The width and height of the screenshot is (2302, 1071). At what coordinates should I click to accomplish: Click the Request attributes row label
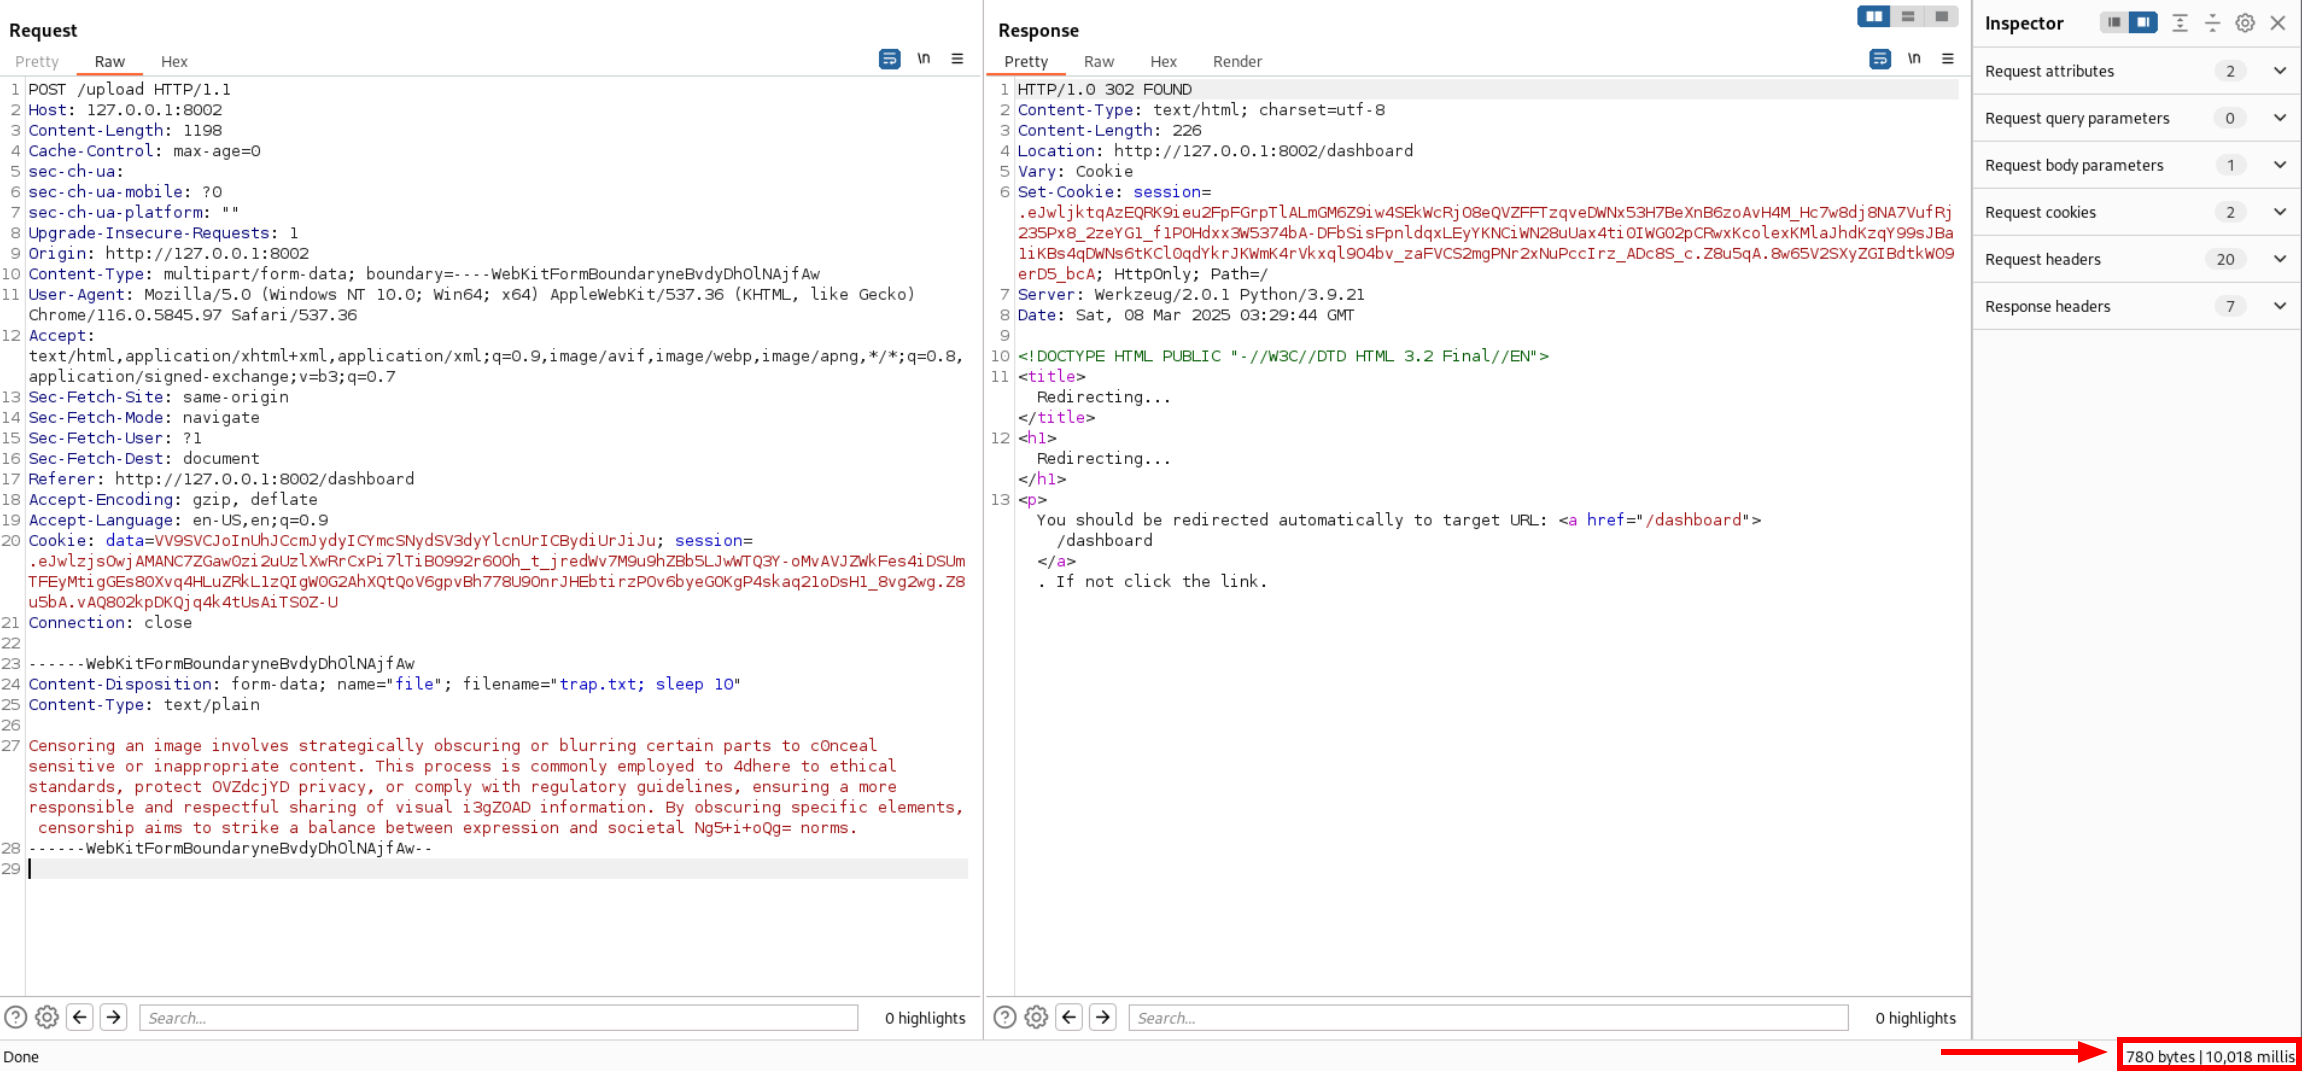(2049, 71)
